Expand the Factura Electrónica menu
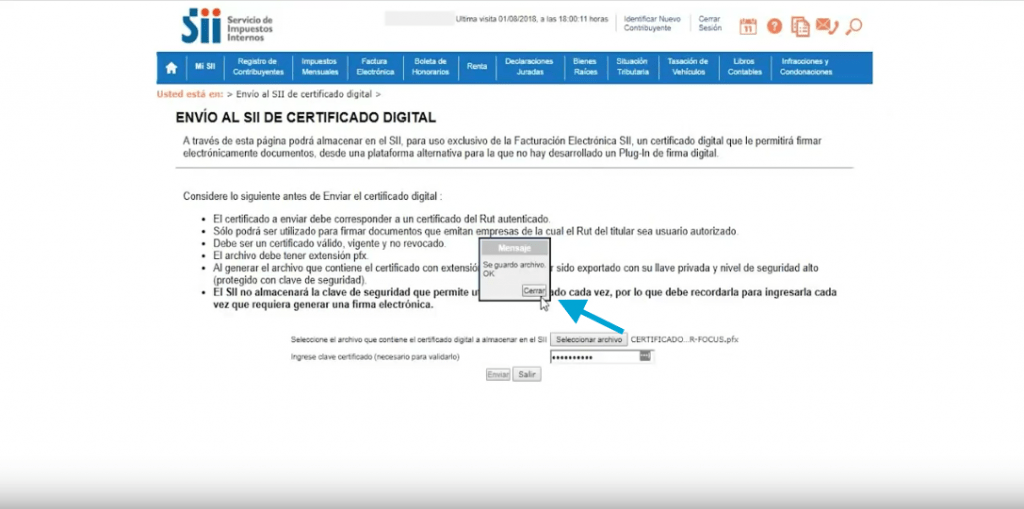The height and width of the screenshot is (509, 1024). pyautogui.click(x=375, y=67)
